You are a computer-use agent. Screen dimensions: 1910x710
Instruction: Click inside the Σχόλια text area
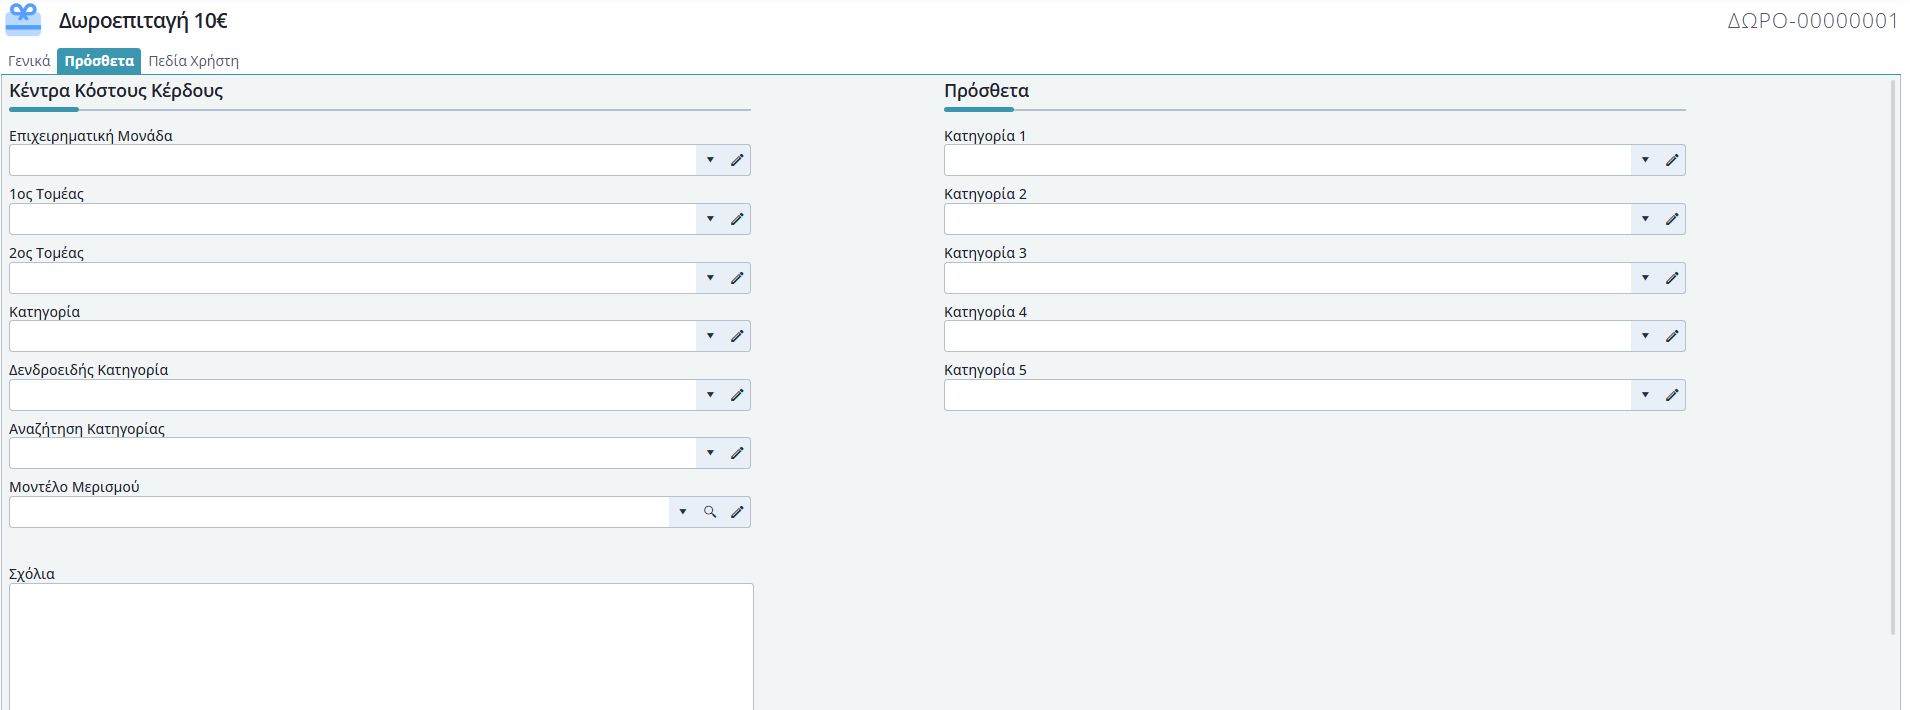click(x=380, y=645)
